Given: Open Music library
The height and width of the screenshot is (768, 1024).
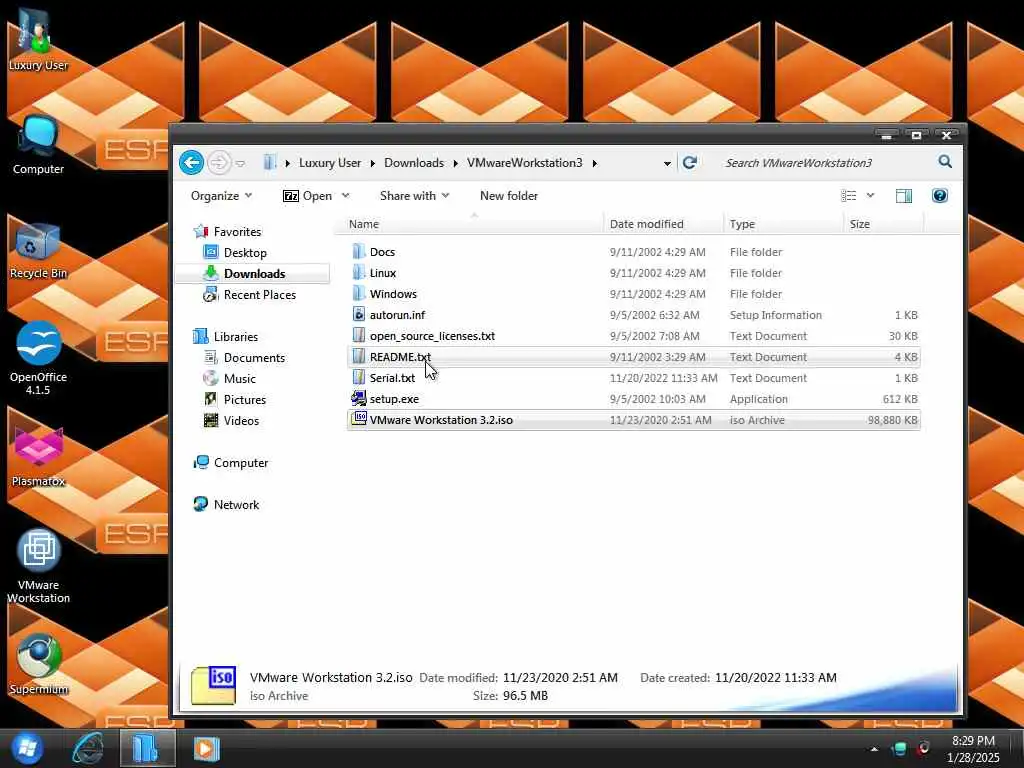Looking at the screenshot, I should click(x=230, y=379).
